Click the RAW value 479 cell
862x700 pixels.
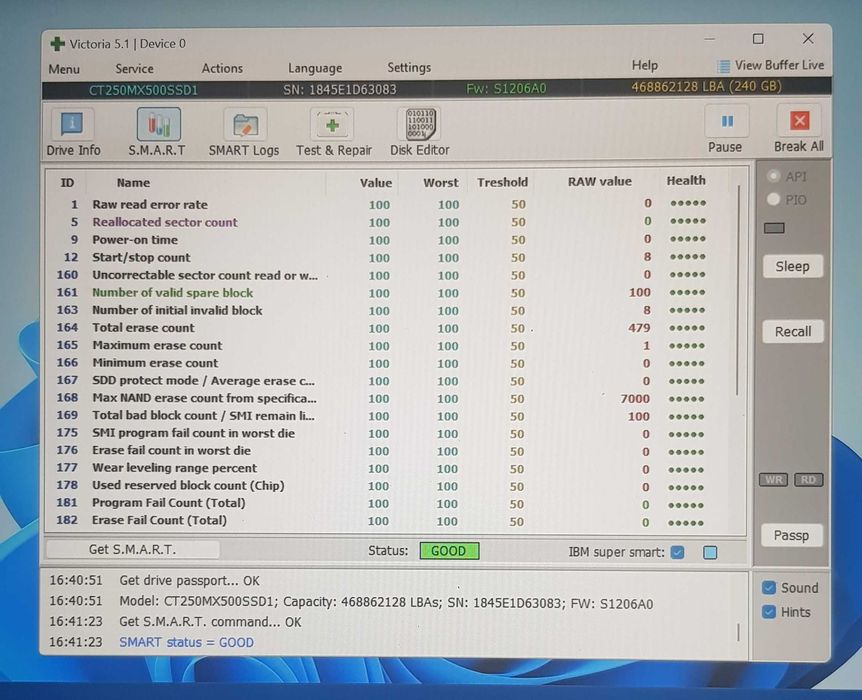pos(639,328)
